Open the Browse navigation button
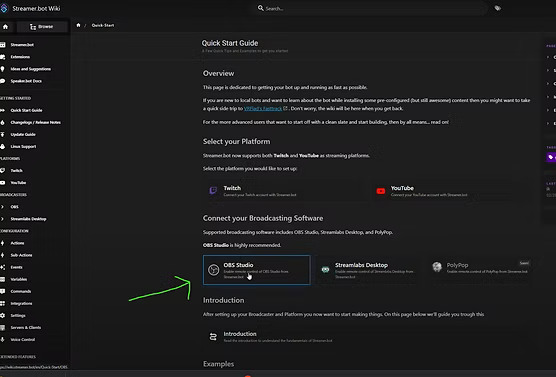Image resolution: width=556 pixels, height=377 pixels. click(42, 27)
